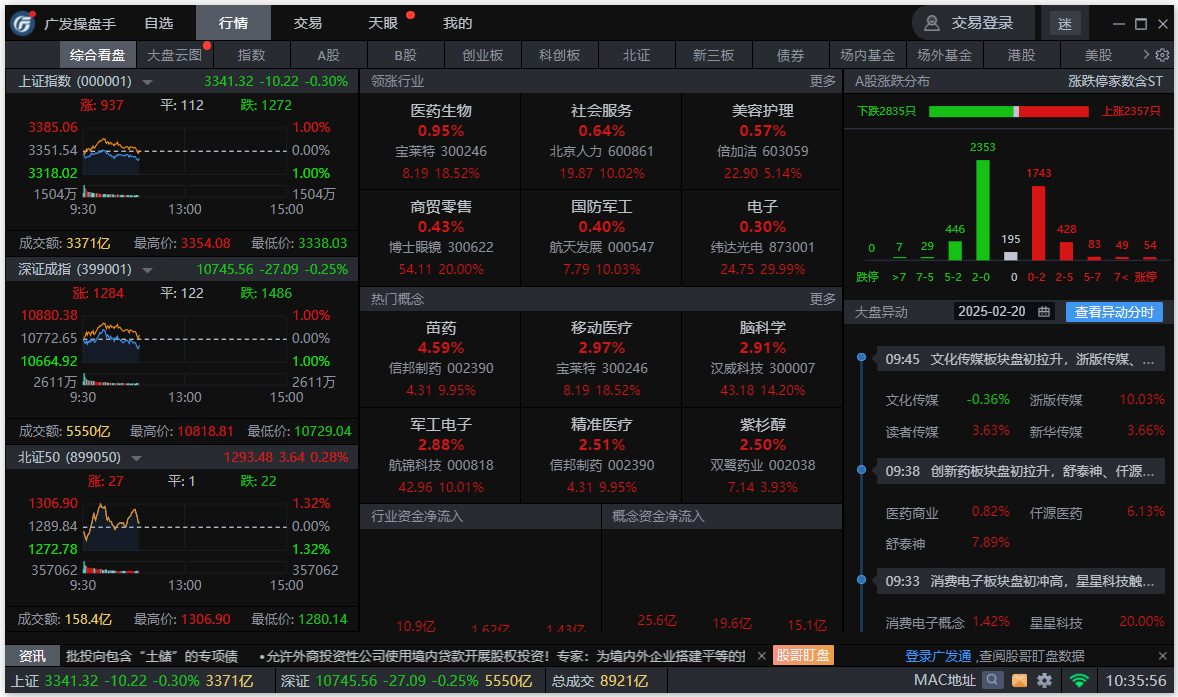The image size is (1178, 697).
Task: Click the user avatar icon beside 交易登录
Action: (x=932, y=22)
